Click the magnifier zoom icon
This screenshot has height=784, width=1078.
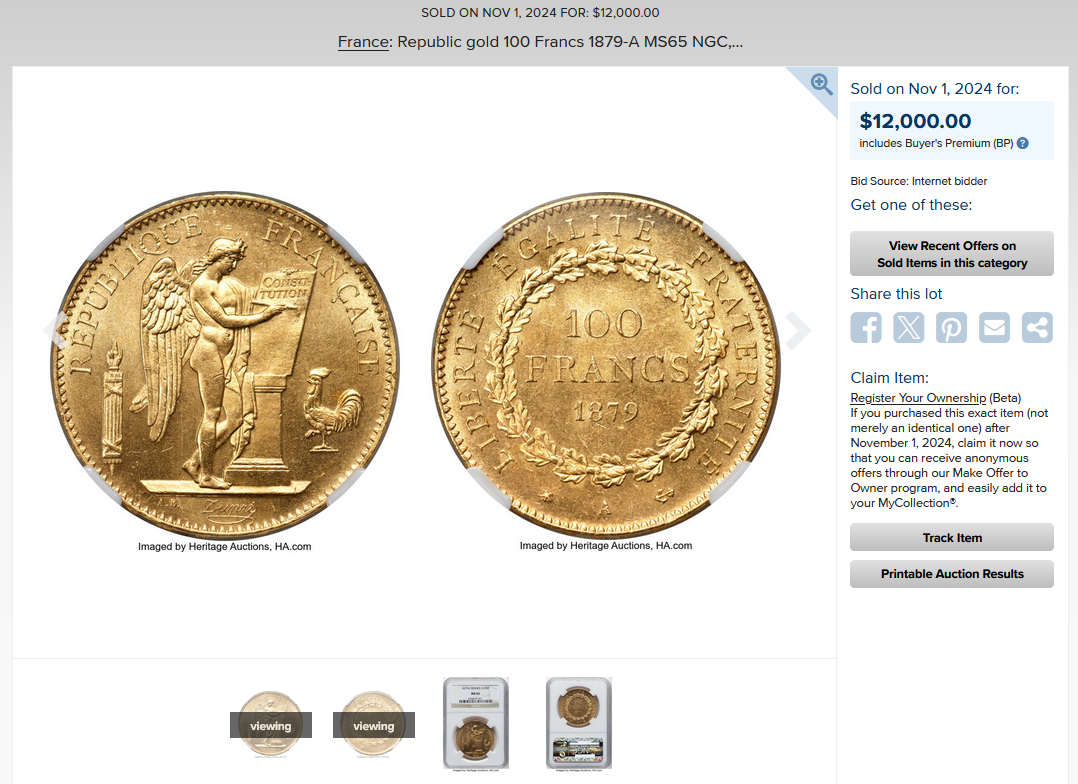pos(821,85)
